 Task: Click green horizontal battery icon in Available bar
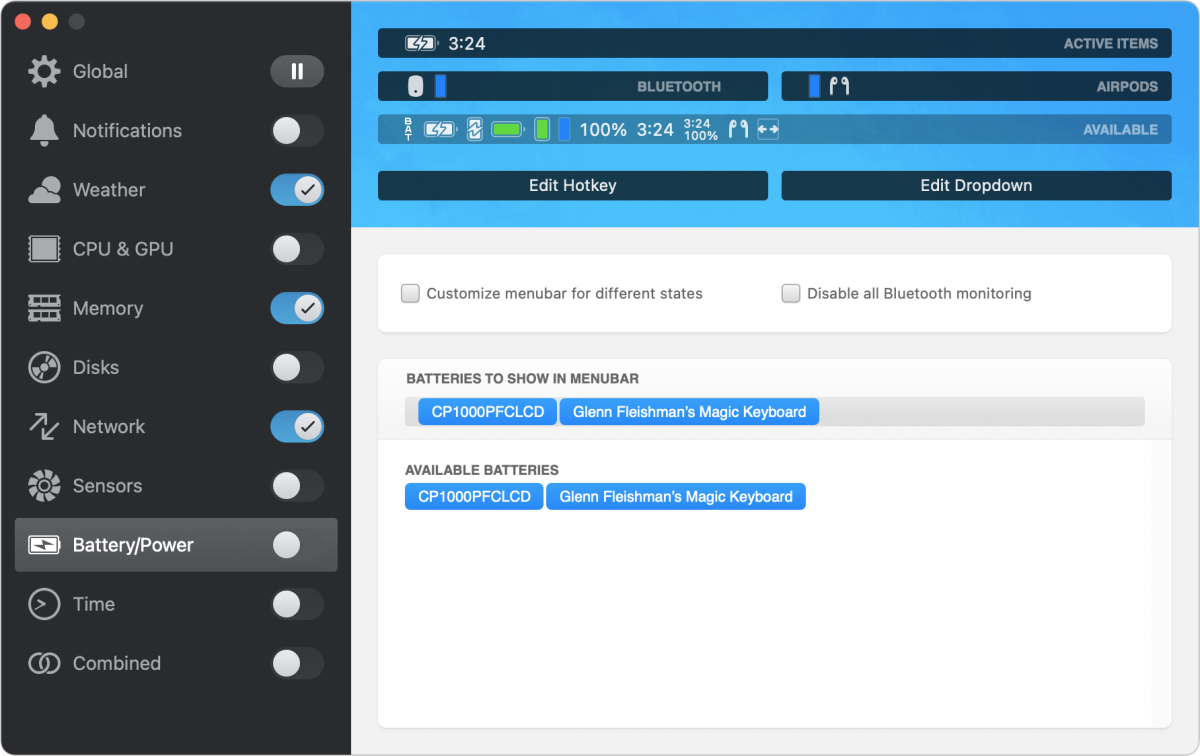pos(508,129)
